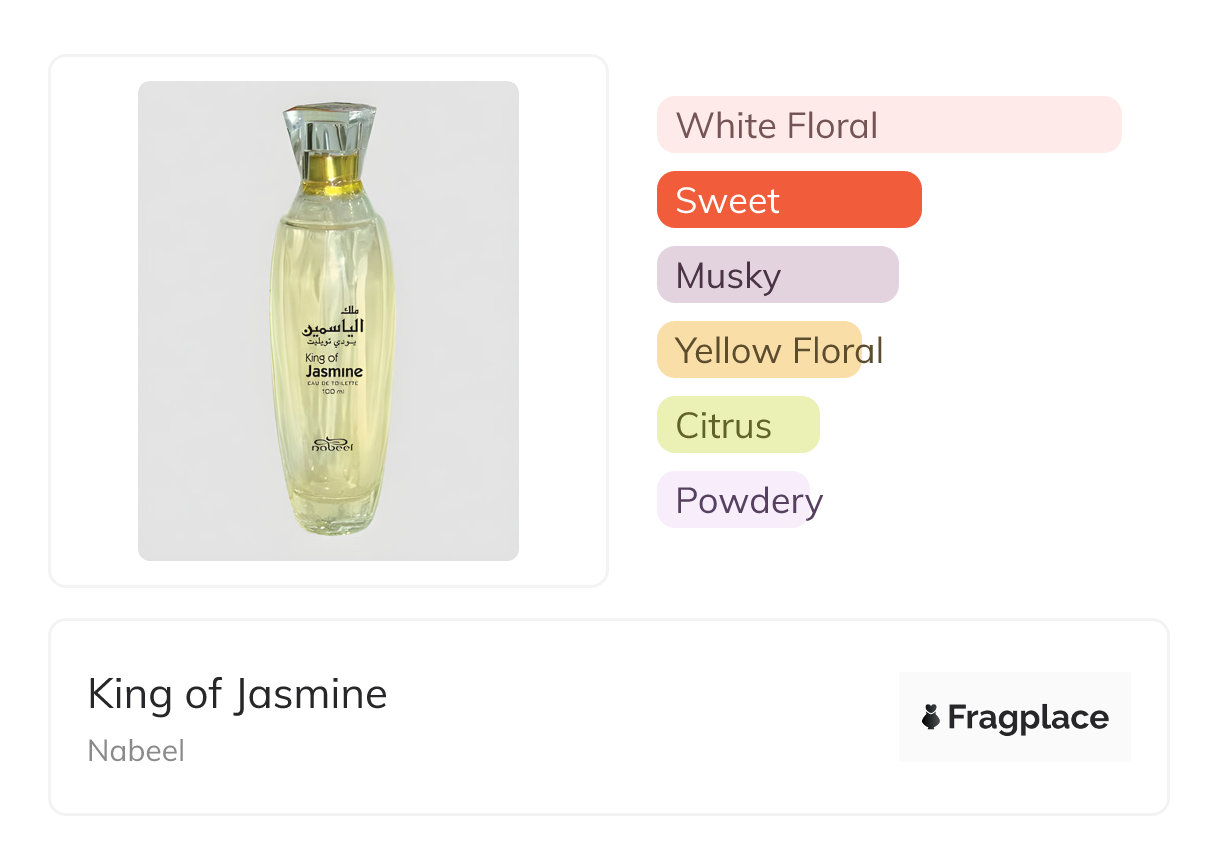Open the King of Jasmine title
The image size is (1218, 864).
pos(237,694)
